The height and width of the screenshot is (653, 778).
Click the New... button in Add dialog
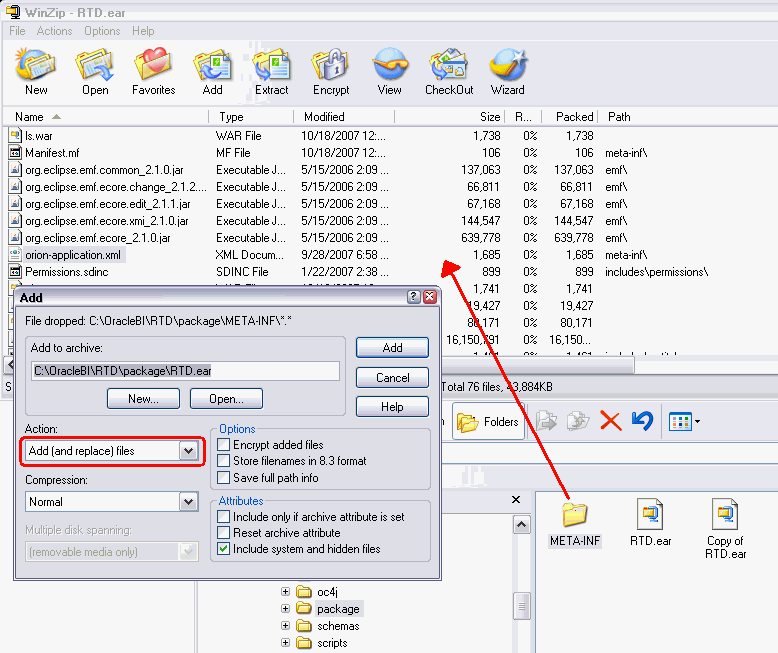[143, 398]
